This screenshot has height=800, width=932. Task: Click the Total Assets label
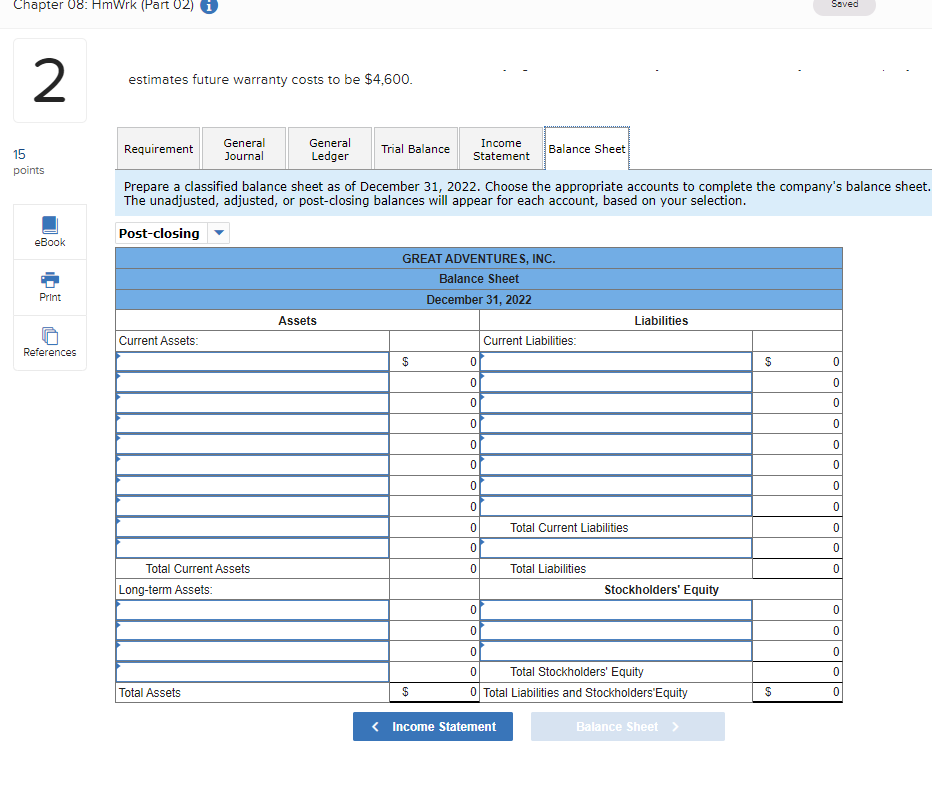pyautogui.click(x=150, y=692)
